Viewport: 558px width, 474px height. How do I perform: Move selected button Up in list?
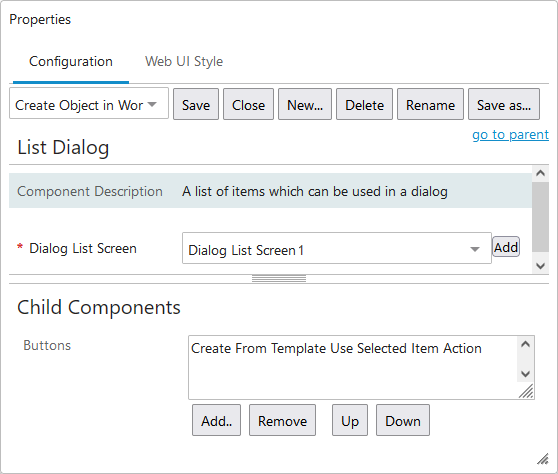tap(350, 421)
